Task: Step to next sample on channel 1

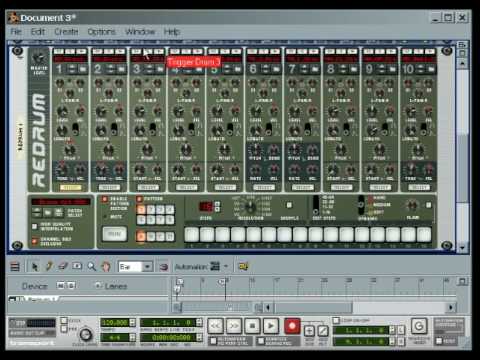Action: [72, 71]
